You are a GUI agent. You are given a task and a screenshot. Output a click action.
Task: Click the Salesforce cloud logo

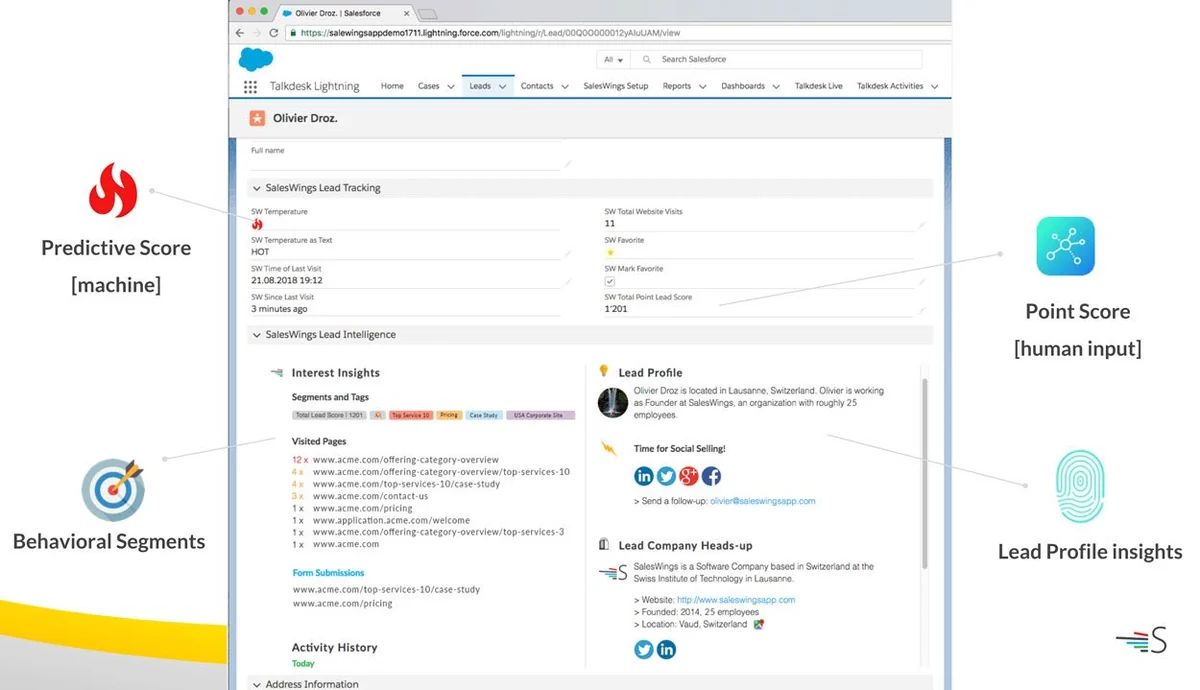coord(256,59)
